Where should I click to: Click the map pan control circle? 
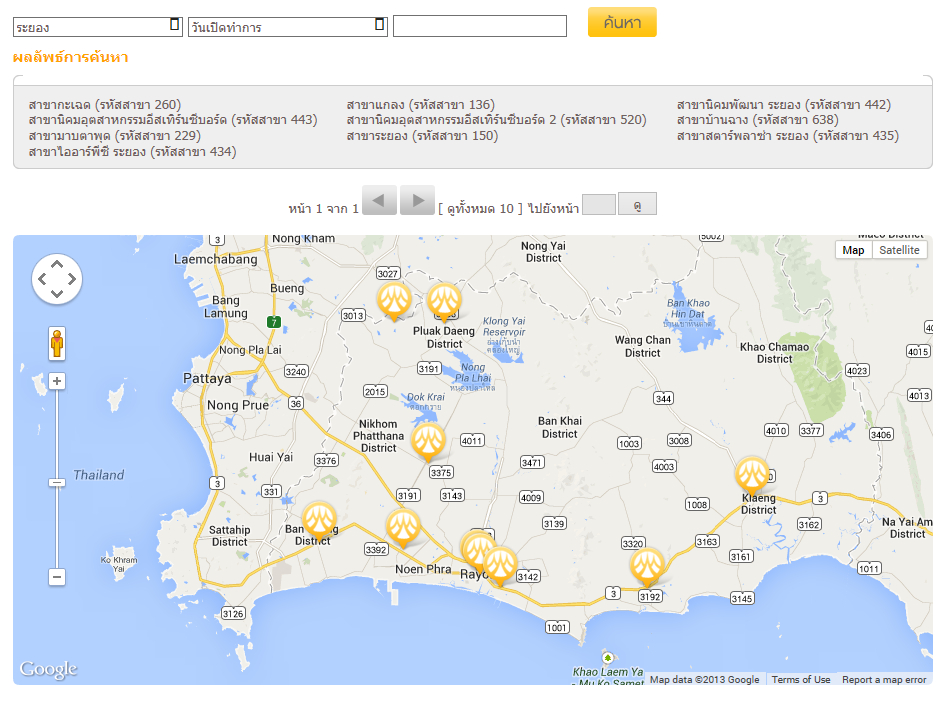pyautogui.click(x=57, y=279)
